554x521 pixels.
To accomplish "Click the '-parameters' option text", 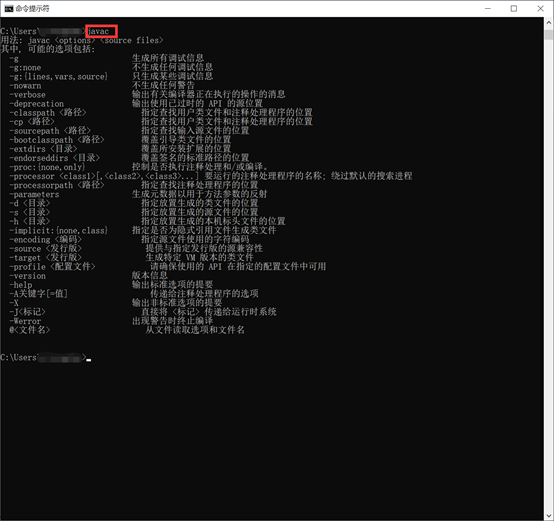I will (34, 194).
